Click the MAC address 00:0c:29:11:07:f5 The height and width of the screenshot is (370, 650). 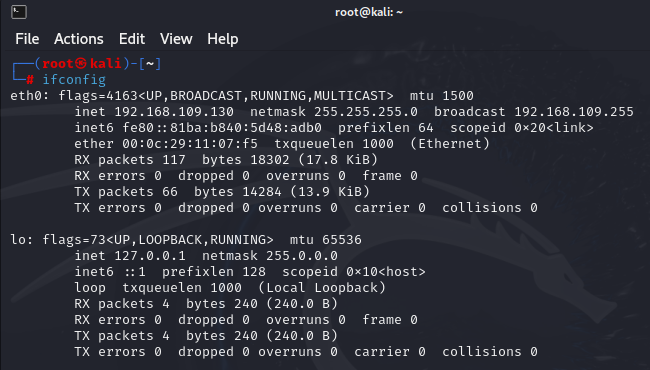click(x=190, y=144)
